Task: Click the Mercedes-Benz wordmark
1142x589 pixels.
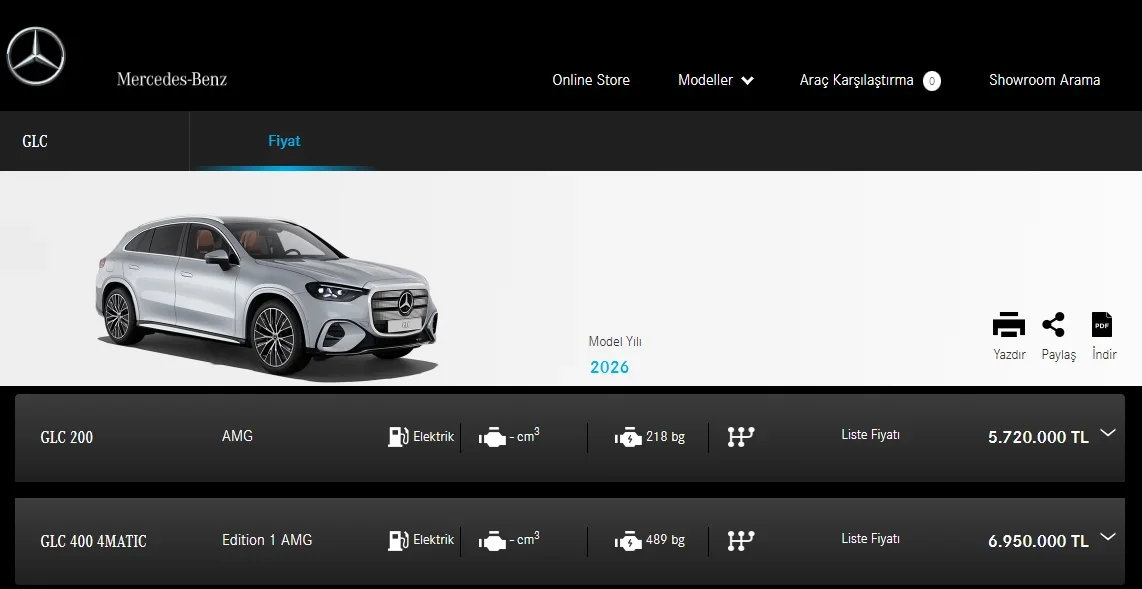Action: click(172, 79)
